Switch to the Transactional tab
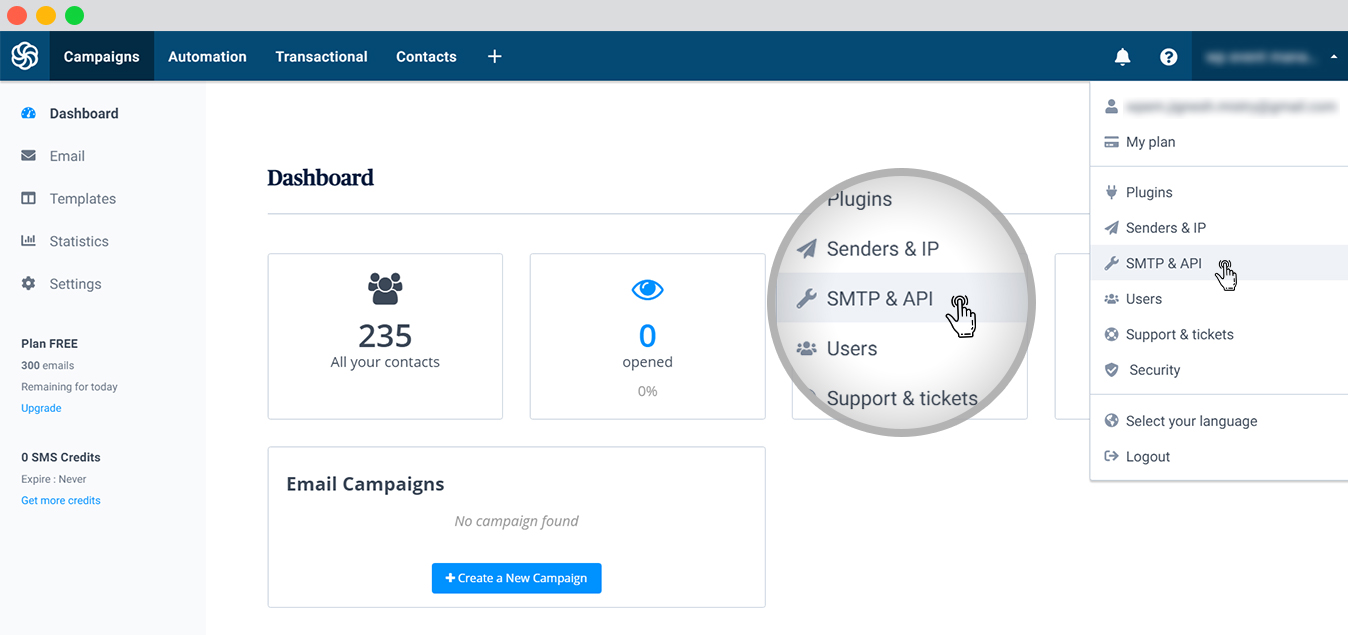Image resolution: width=1348 pixels, height=635 pixels. 321,56
